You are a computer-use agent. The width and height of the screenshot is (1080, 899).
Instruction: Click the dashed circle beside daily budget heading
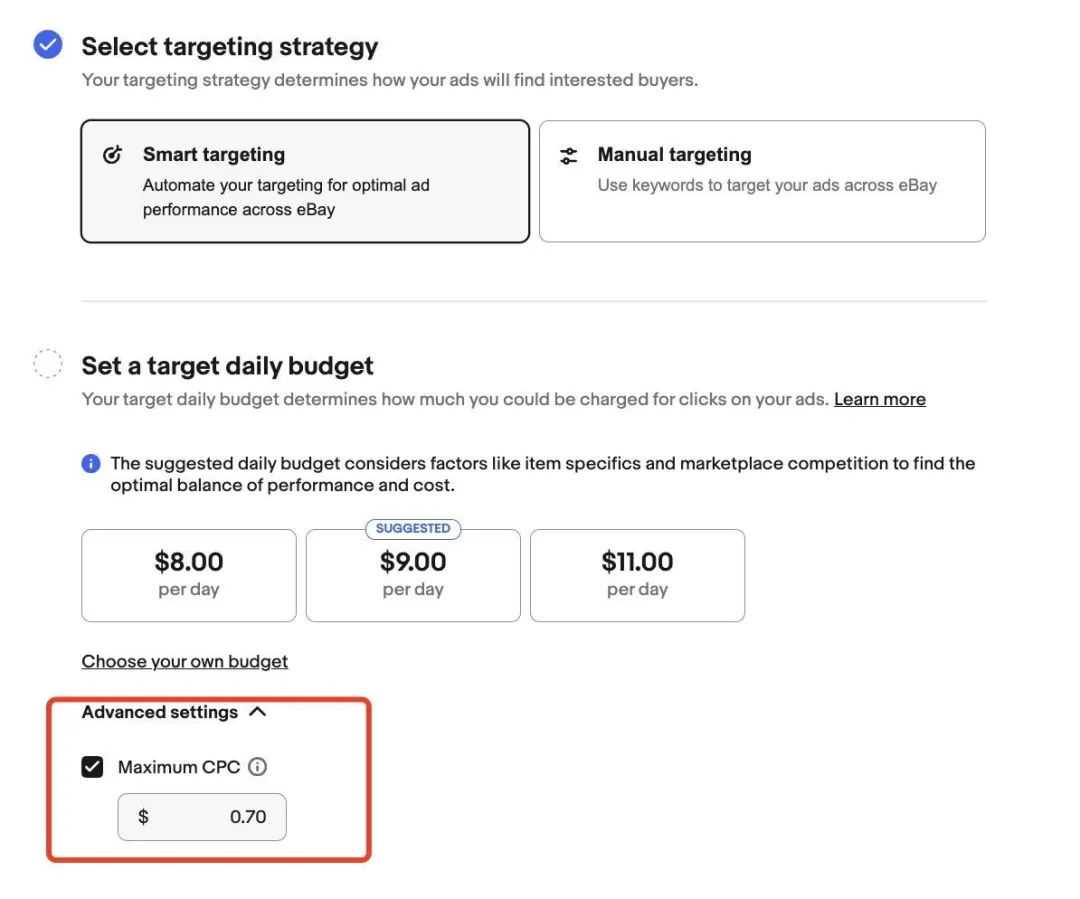(x=48, y=364)
